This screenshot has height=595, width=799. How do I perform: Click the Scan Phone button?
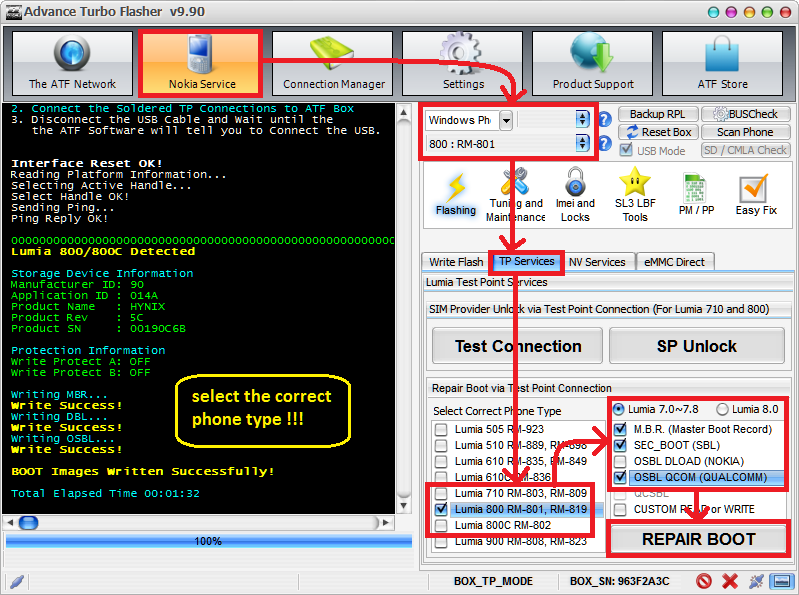[745, 132]
